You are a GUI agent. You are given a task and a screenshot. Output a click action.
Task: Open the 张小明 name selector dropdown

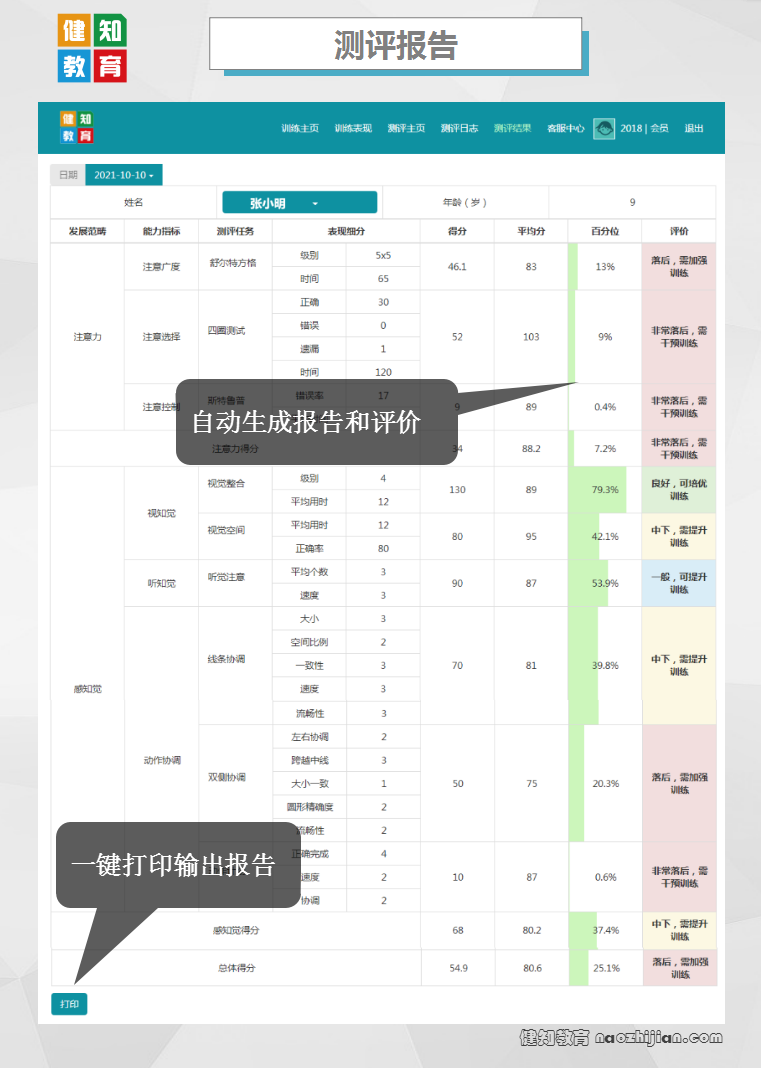click(299, 203)
